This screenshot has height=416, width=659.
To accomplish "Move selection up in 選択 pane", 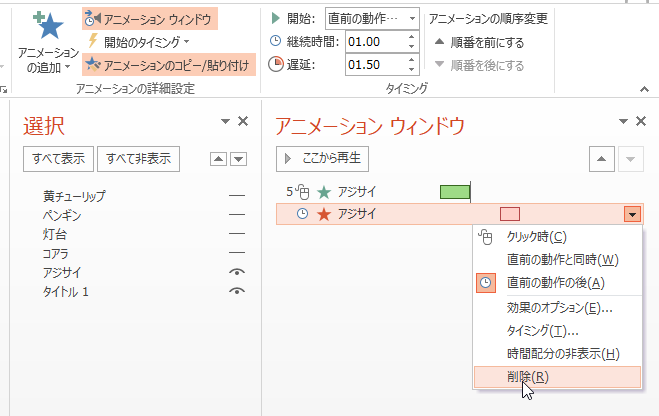I will tap(218, 159).
